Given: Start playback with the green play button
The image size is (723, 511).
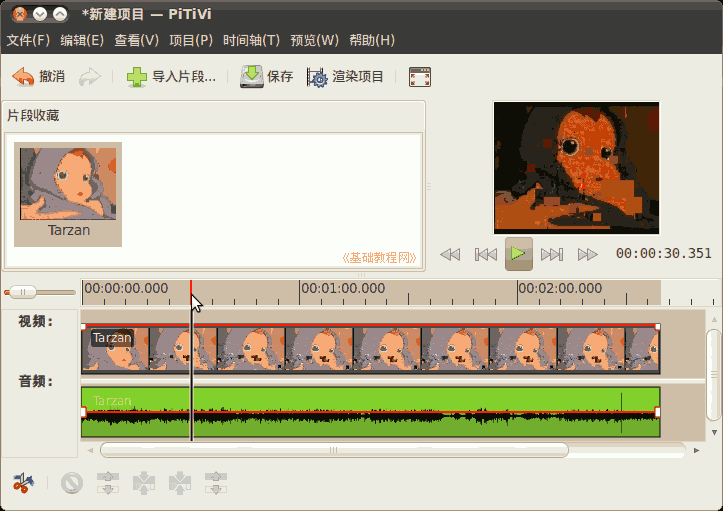Looking at the screenshot, I should click(x=519, y=254).
